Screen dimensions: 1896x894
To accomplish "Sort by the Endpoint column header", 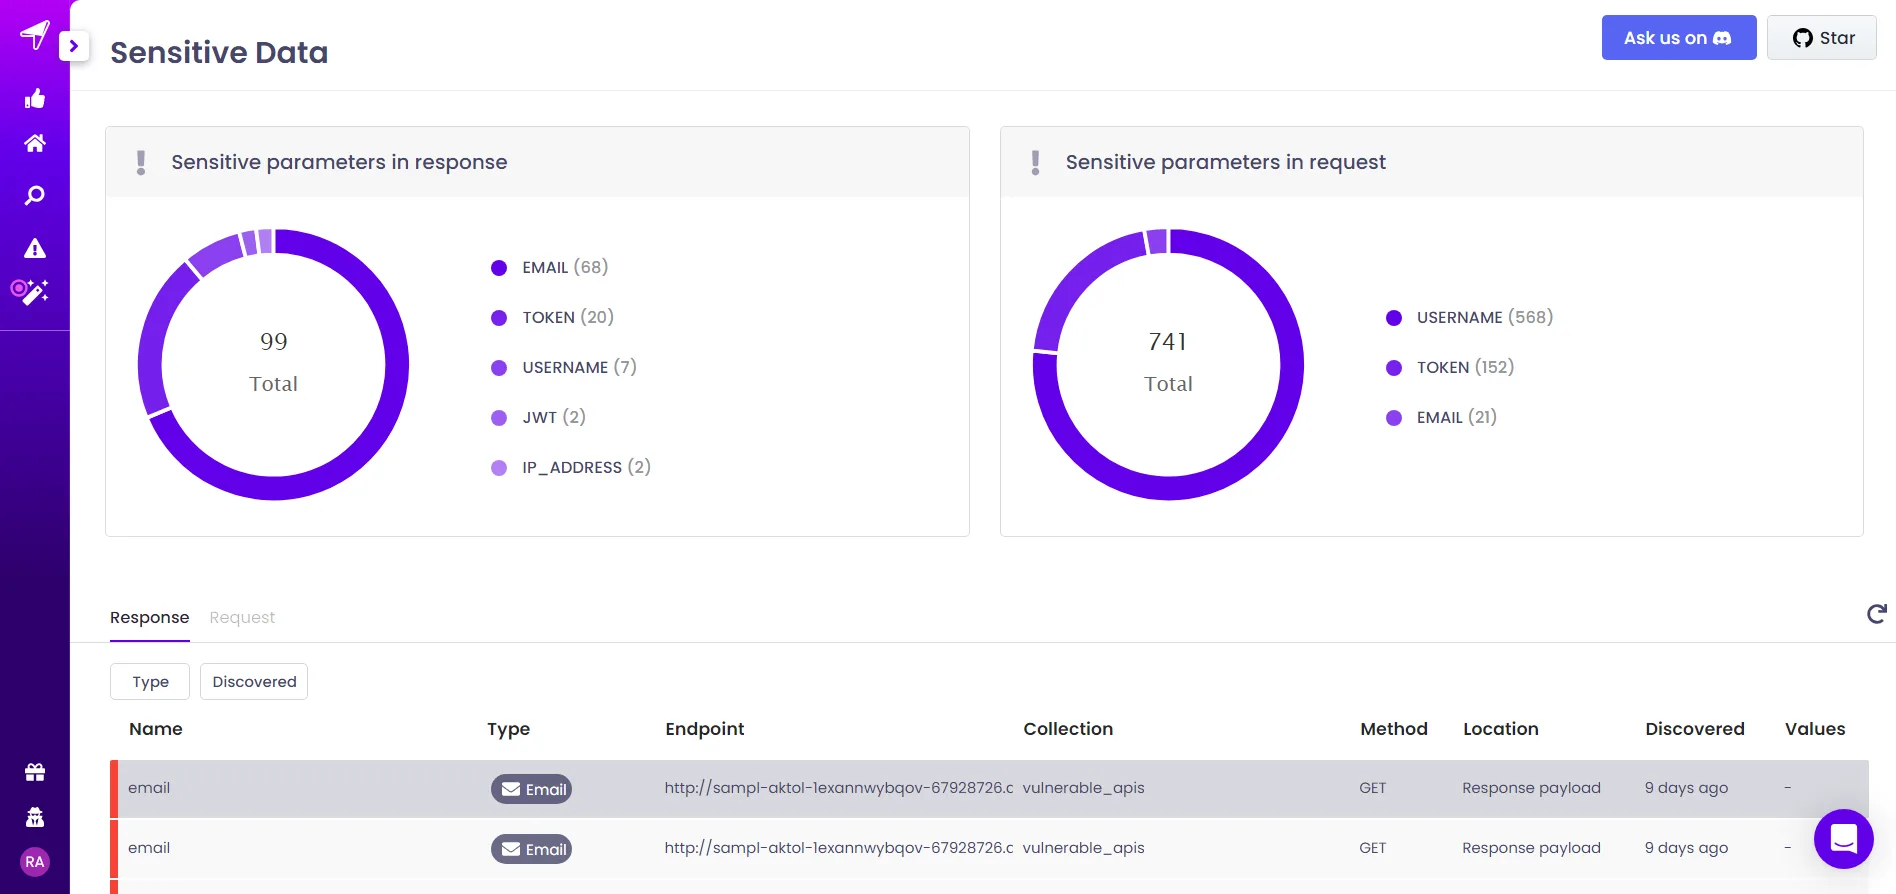I will [x=705, y=729].
